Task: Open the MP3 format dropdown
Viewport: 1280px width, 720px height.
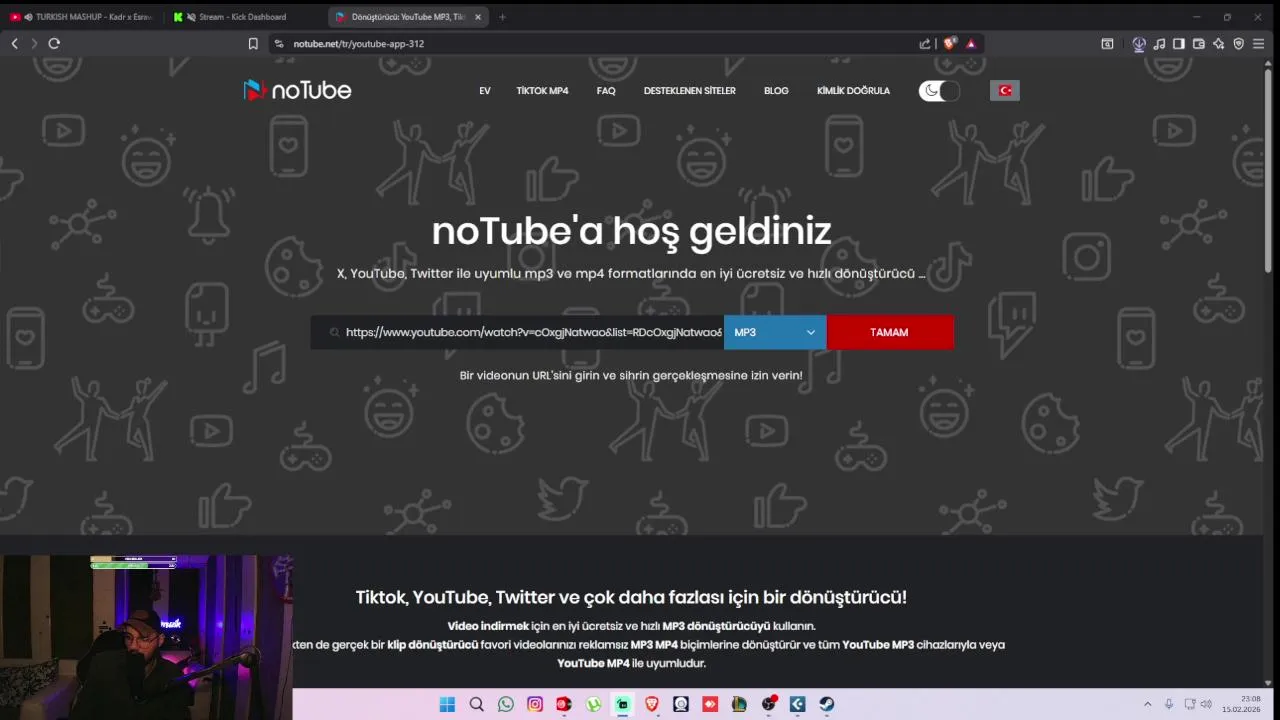Action: [x=775, y=332]
